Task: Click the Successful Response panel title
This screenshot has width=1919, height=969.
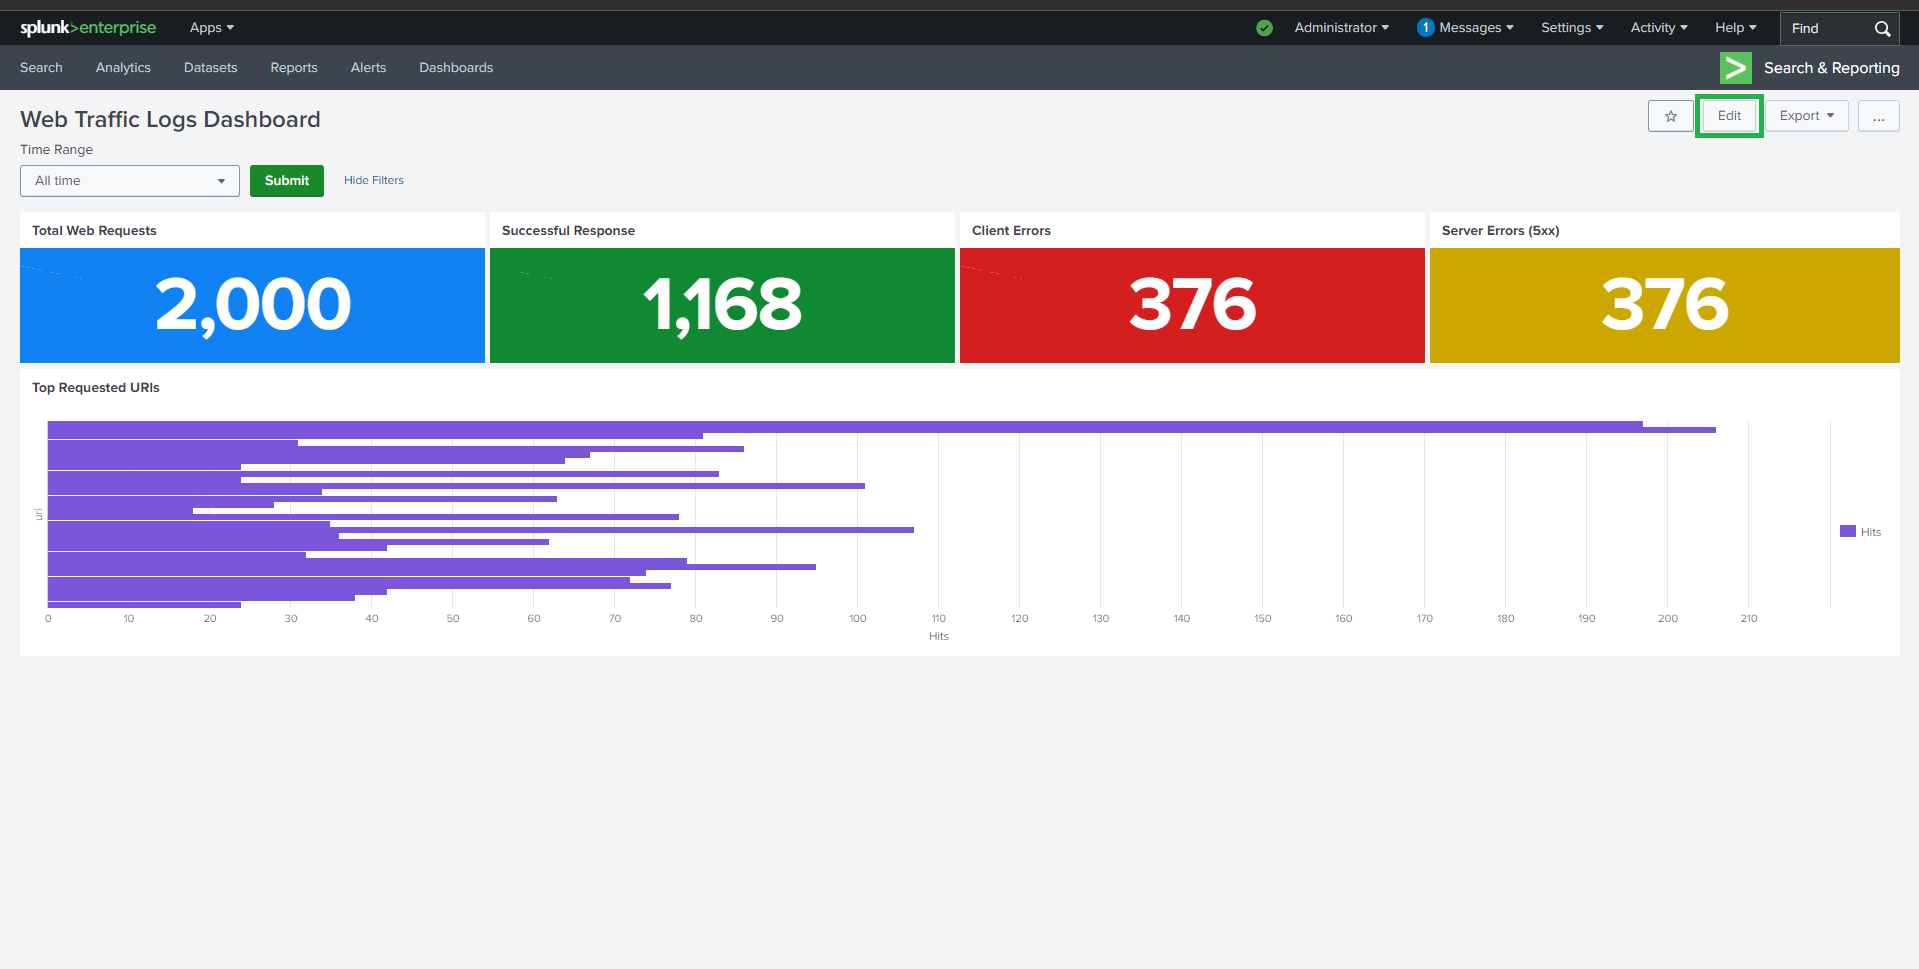Action: 568,231
